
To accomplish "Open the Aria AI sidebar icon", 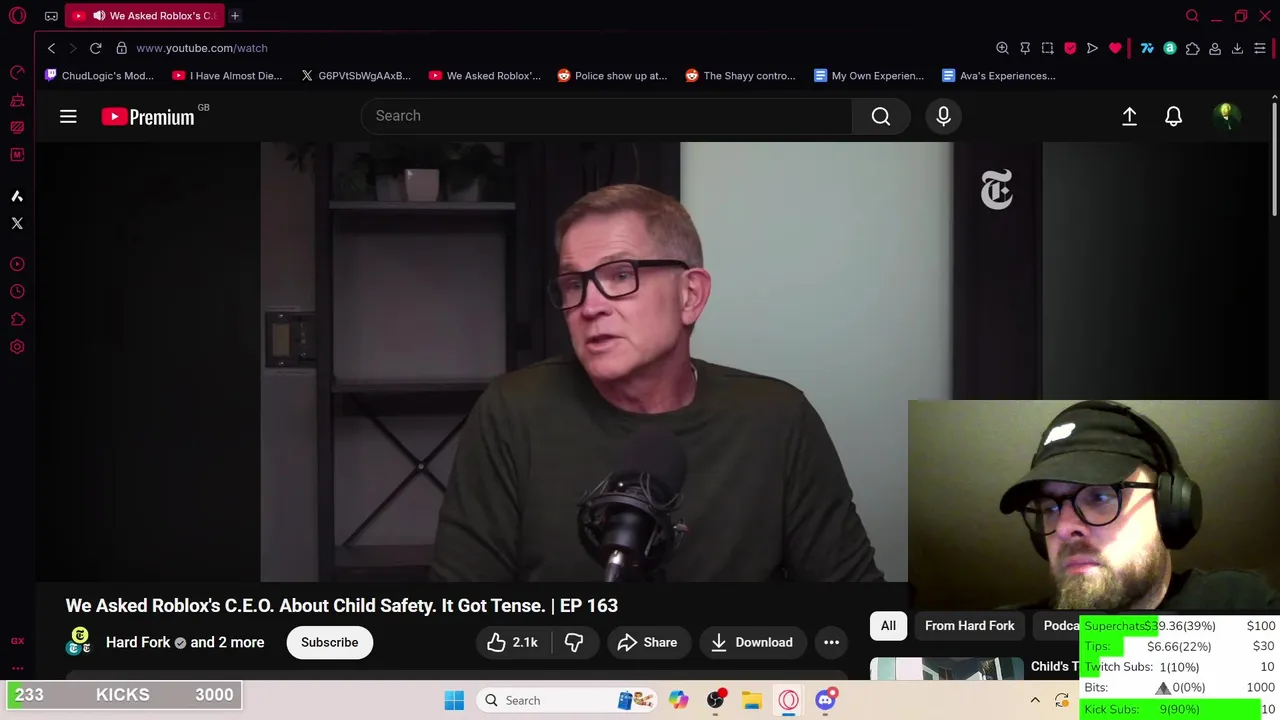I will [x=17, y=196].
